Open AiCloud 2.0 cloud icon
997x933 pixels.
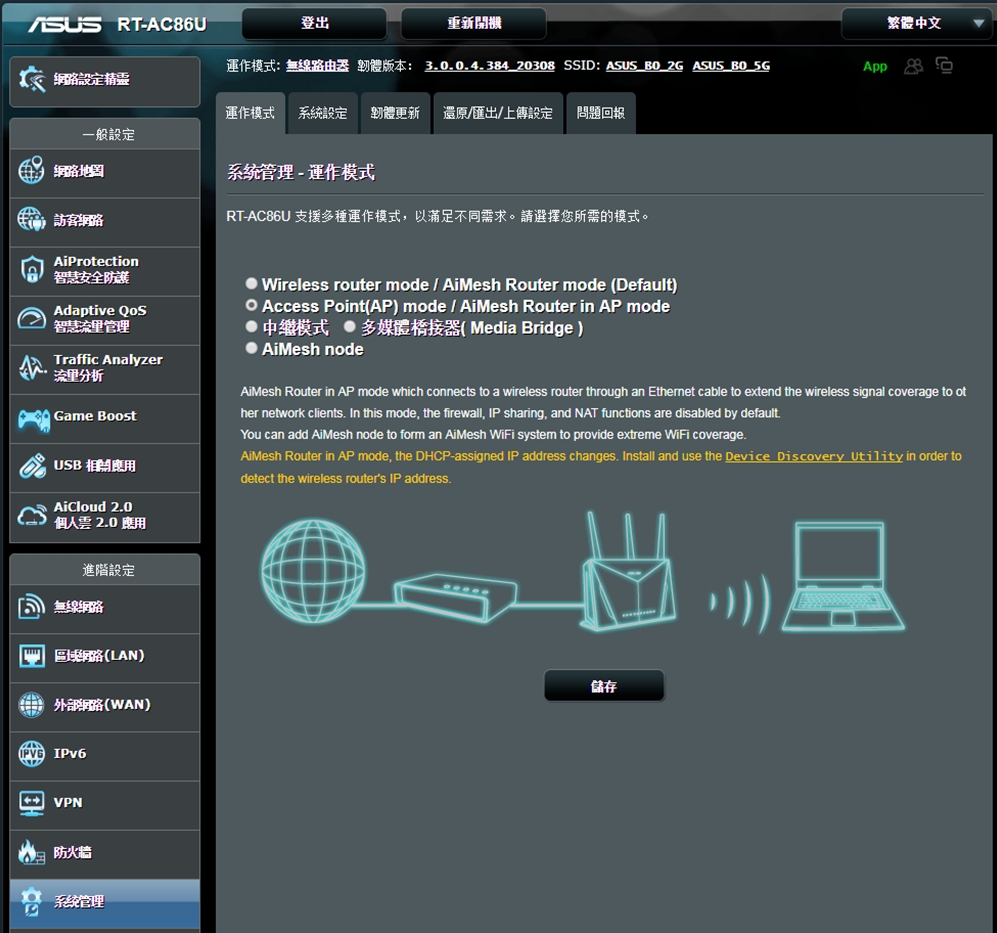32,515
